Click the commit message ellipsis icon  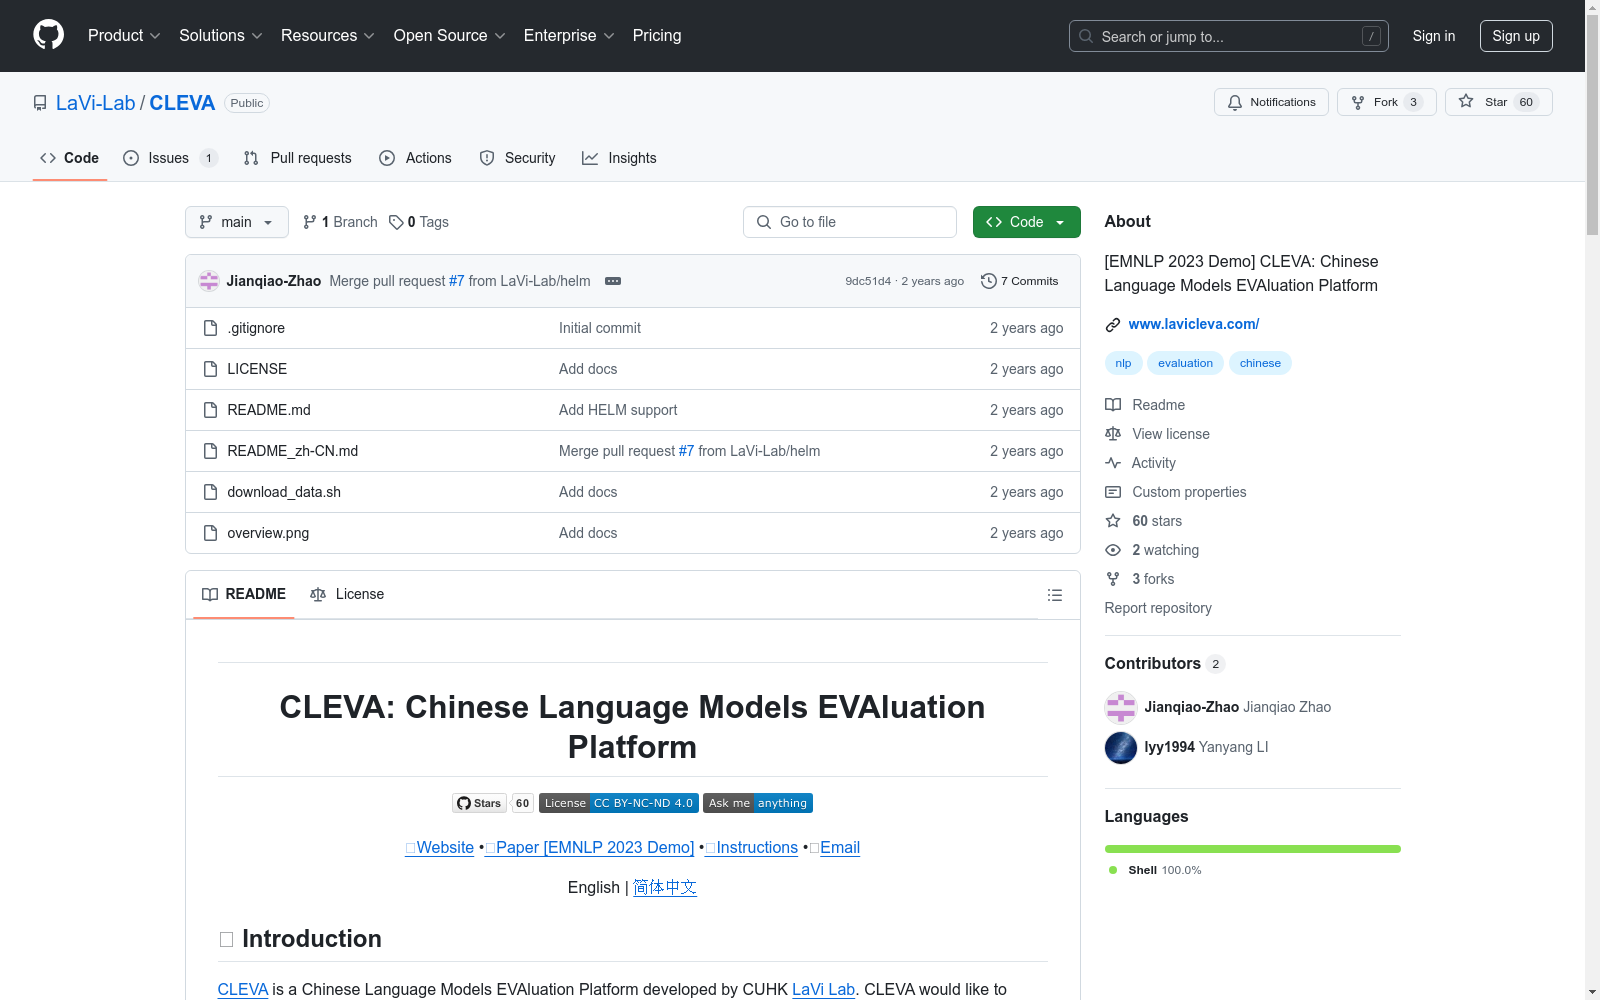613,281
